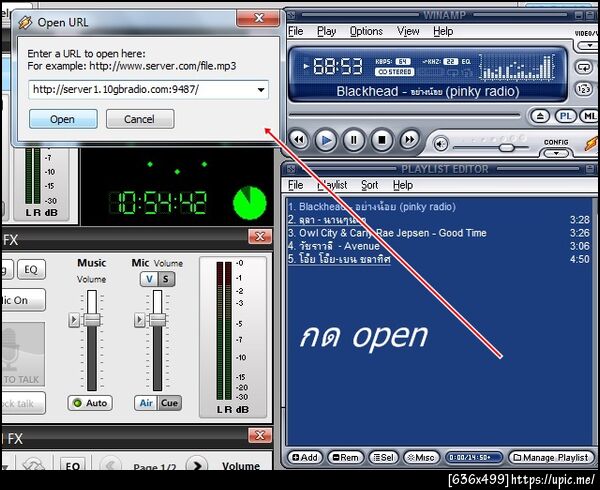
Task: Click the green countdown pie indicator
Action: (249, 203)
